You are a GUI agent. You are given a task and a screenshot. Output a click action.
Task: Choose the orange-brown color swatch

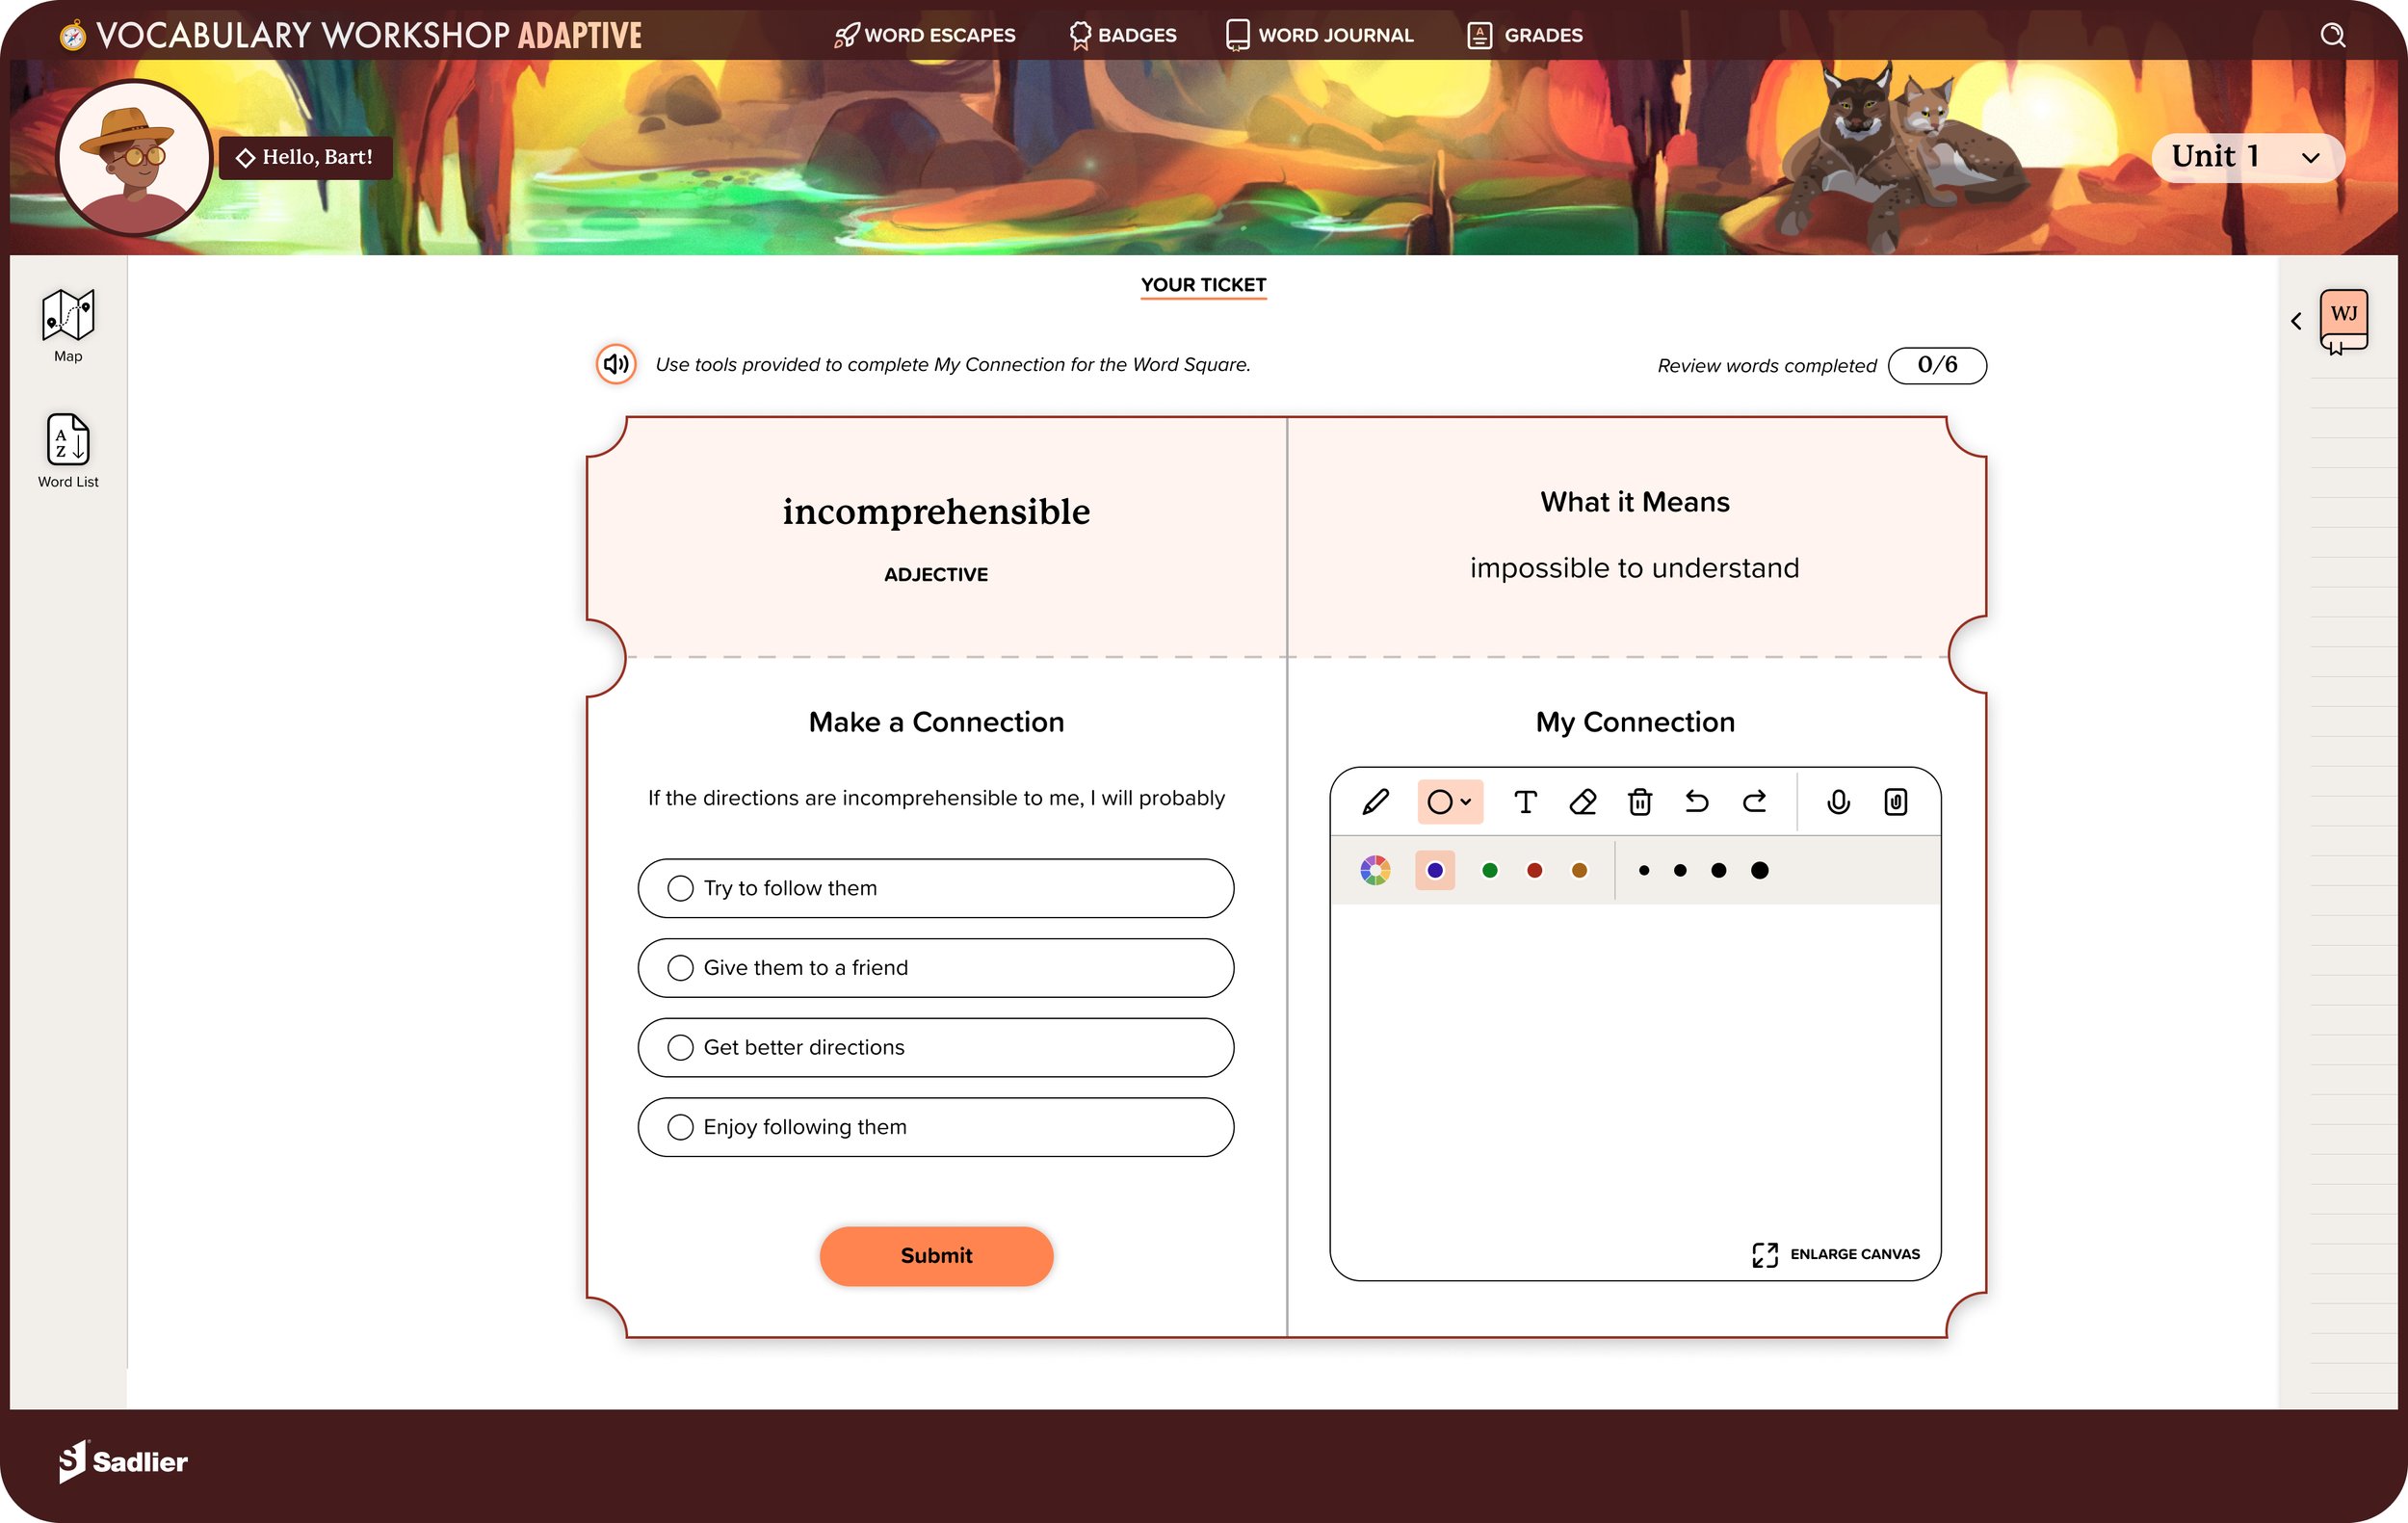(1579, 870)
